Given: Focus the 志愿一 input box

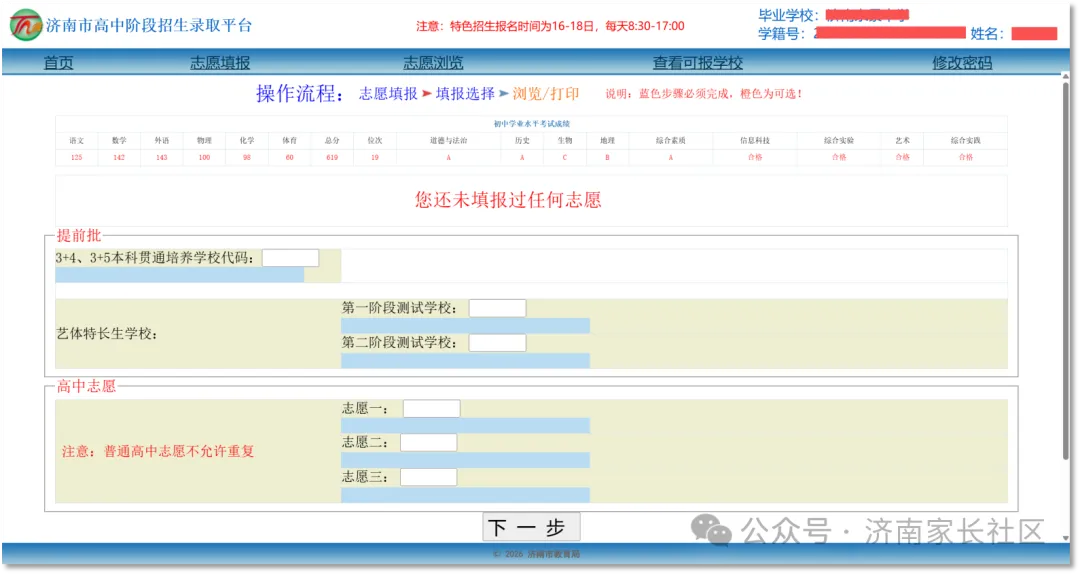Looking at the screenshot, I should coord(431,408).
